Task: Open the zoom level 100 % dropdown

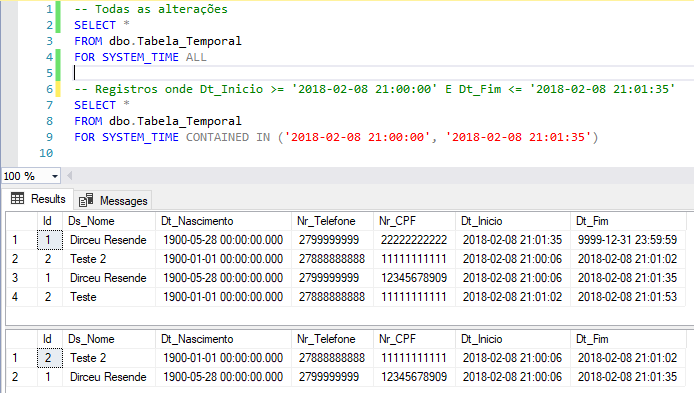Action: pyautogui.click(x=55, y=176)
